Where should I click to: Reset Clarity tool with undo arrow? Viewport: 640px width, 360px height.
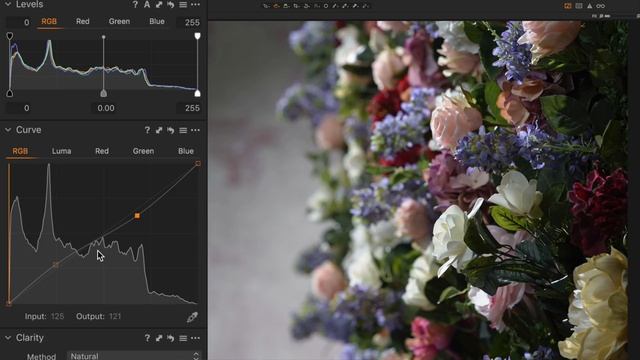click(171, 338)
